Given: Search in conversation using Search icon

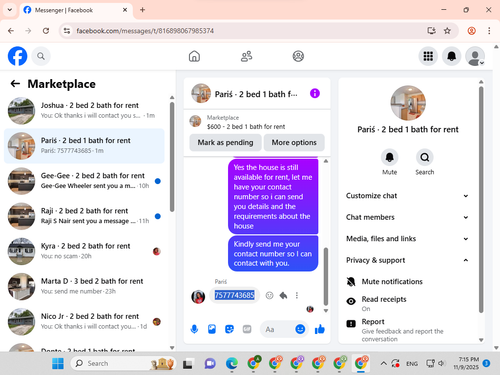Looking at the screenshot, I should [425, 157].
